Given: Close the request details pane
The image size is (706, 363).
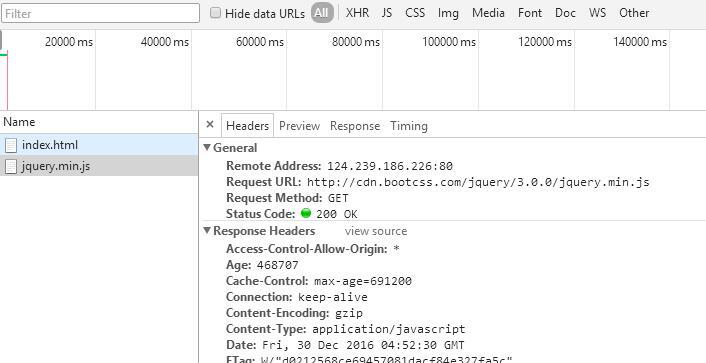Looking at the screenshot, I should click(209, 125).
